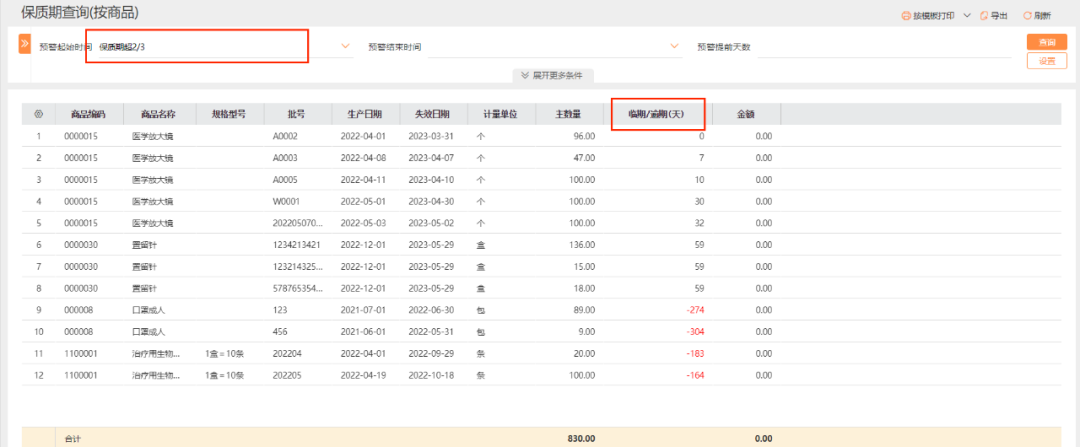
Task: Click the 临期/逾期(天) column header
Action: click(656, 114)
